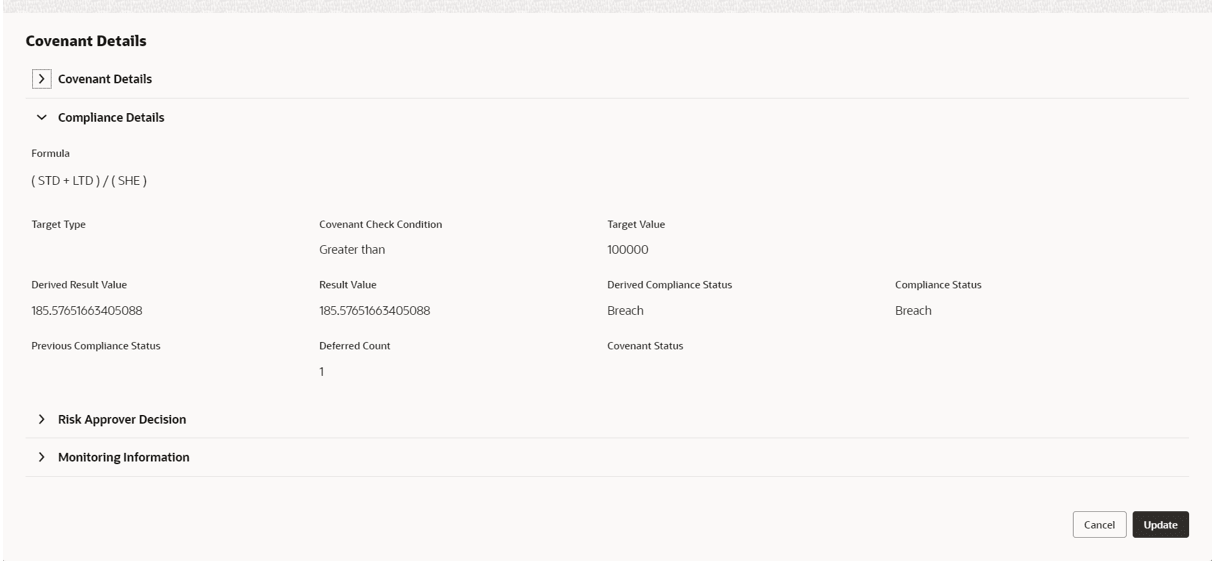Click the Result Value label
Image resolution: width=1212 pixels, height=562 pixels.
pos(348,285)
